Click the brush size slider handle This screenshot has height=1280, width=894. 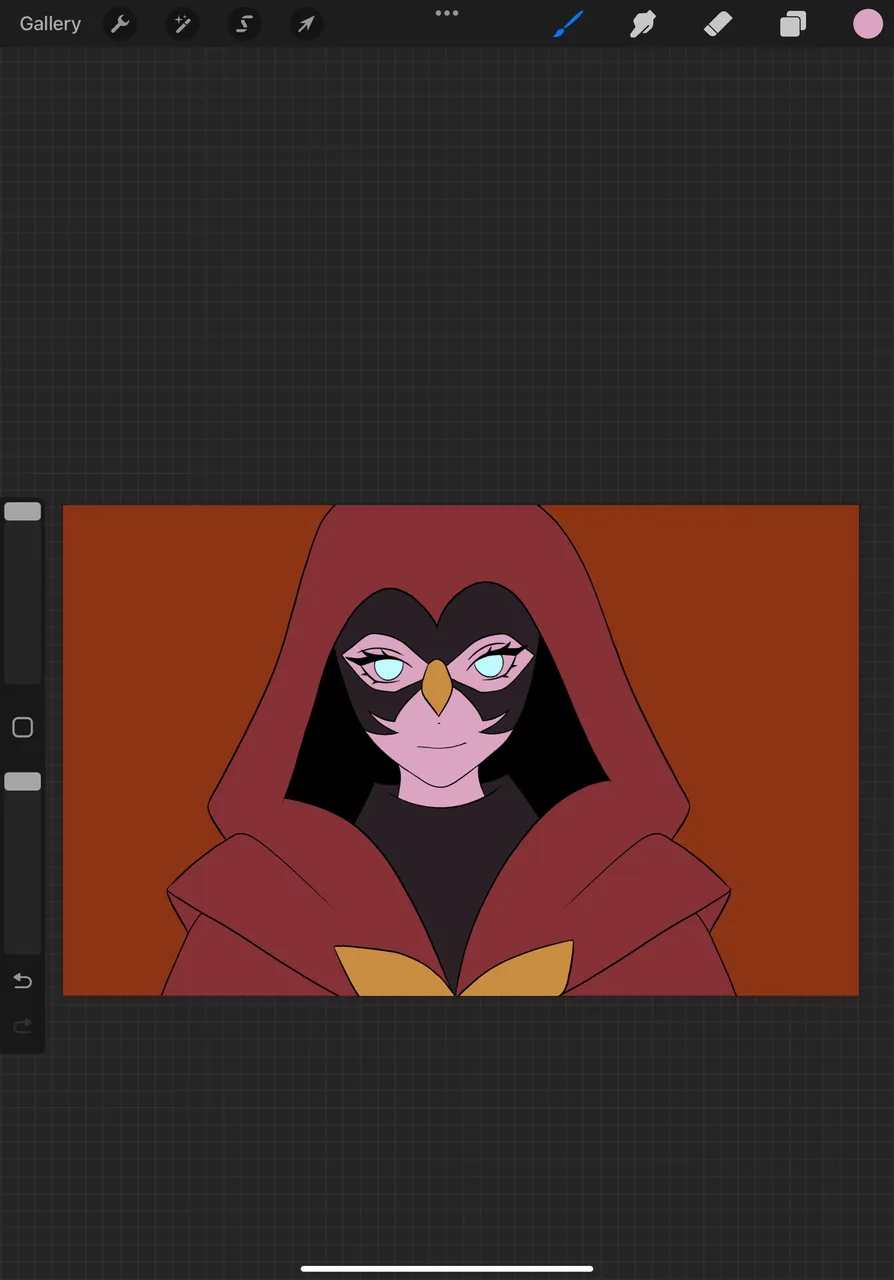[x=22, y=511]
